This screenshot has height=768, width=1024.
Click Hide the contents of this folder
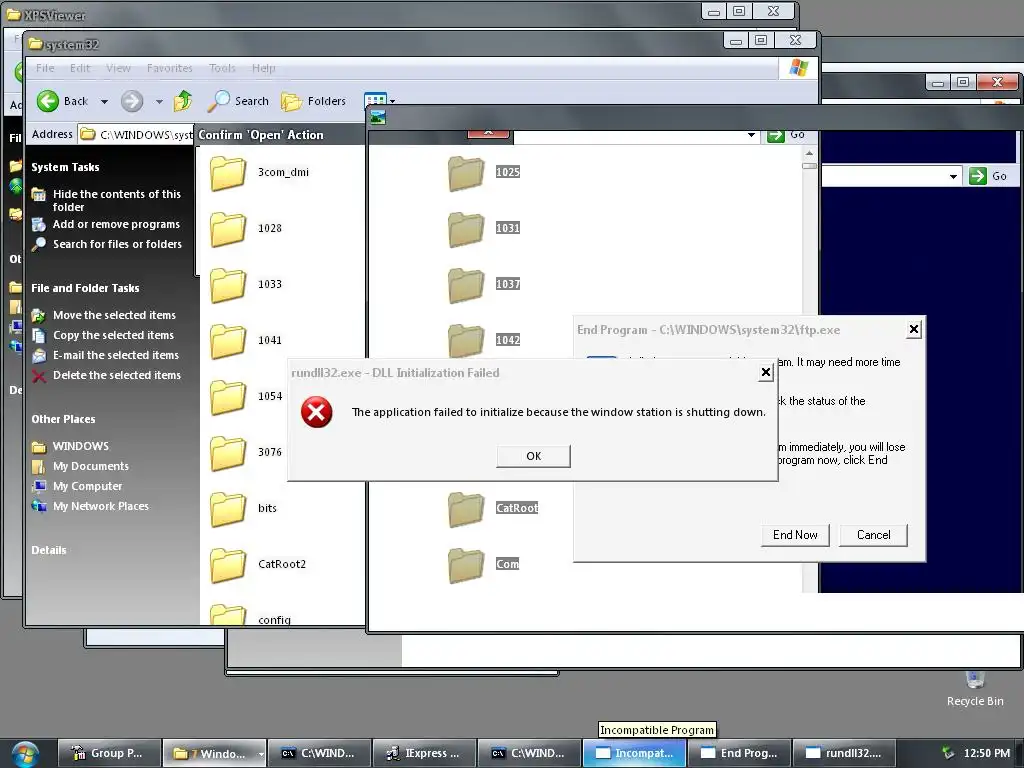click(116, 200)
